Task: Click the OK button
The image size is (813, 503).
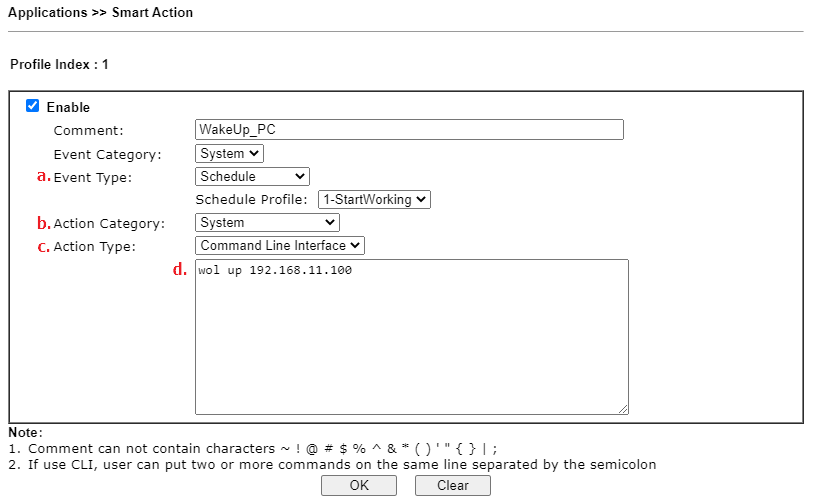Action: [x=359, y=485]
